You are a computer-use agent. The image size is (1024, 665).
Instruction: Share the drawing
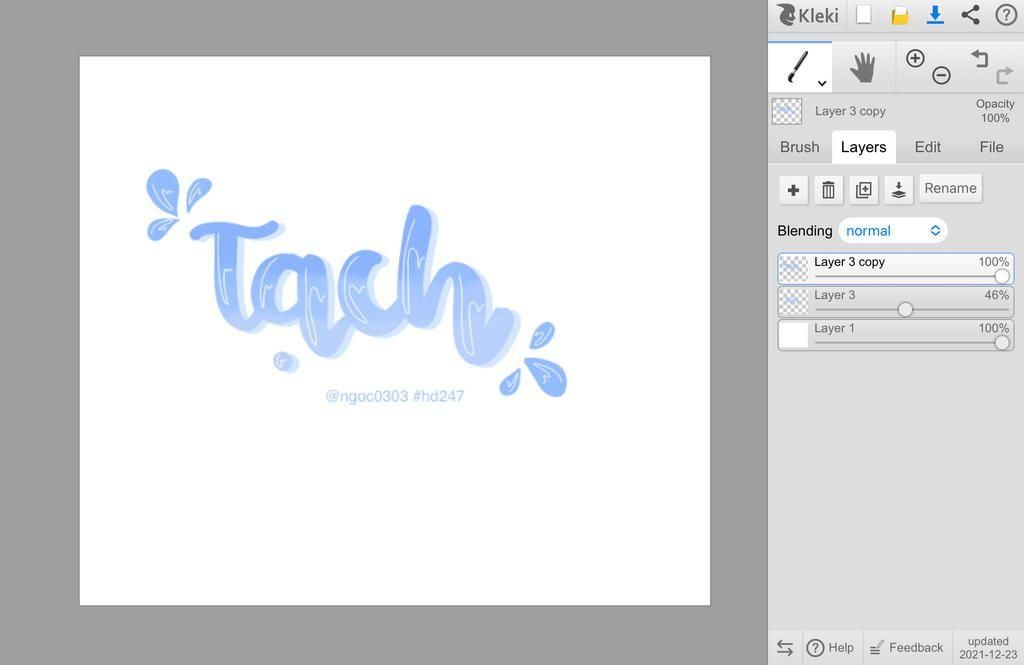pos(970,15)
